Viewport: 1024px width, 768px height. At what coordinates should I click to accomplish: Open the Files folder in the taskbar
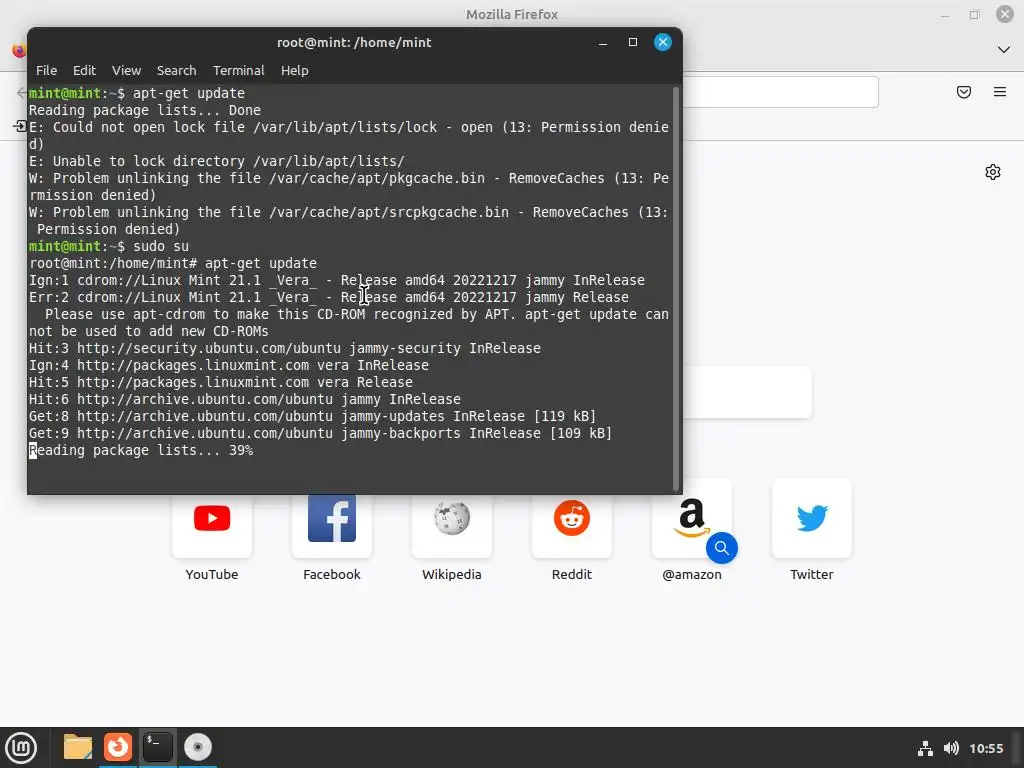click(78, 747)
